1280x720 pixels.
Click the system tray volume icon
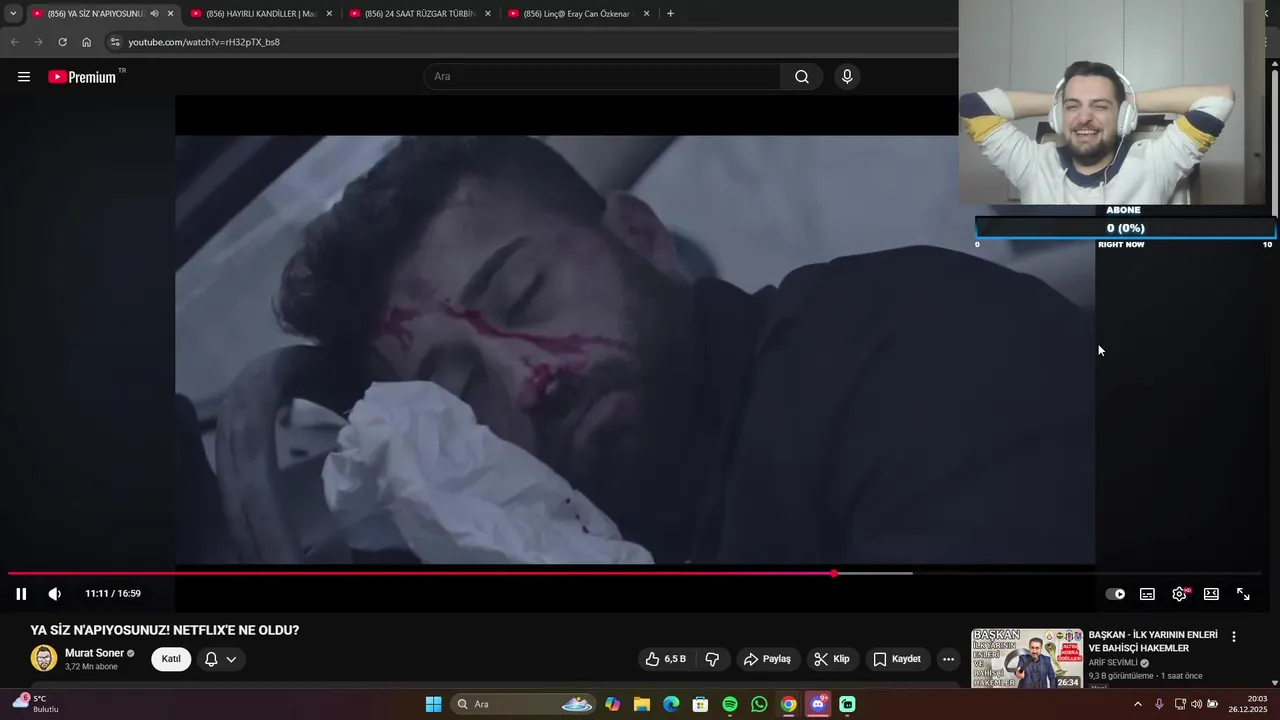coord(1196,704)
